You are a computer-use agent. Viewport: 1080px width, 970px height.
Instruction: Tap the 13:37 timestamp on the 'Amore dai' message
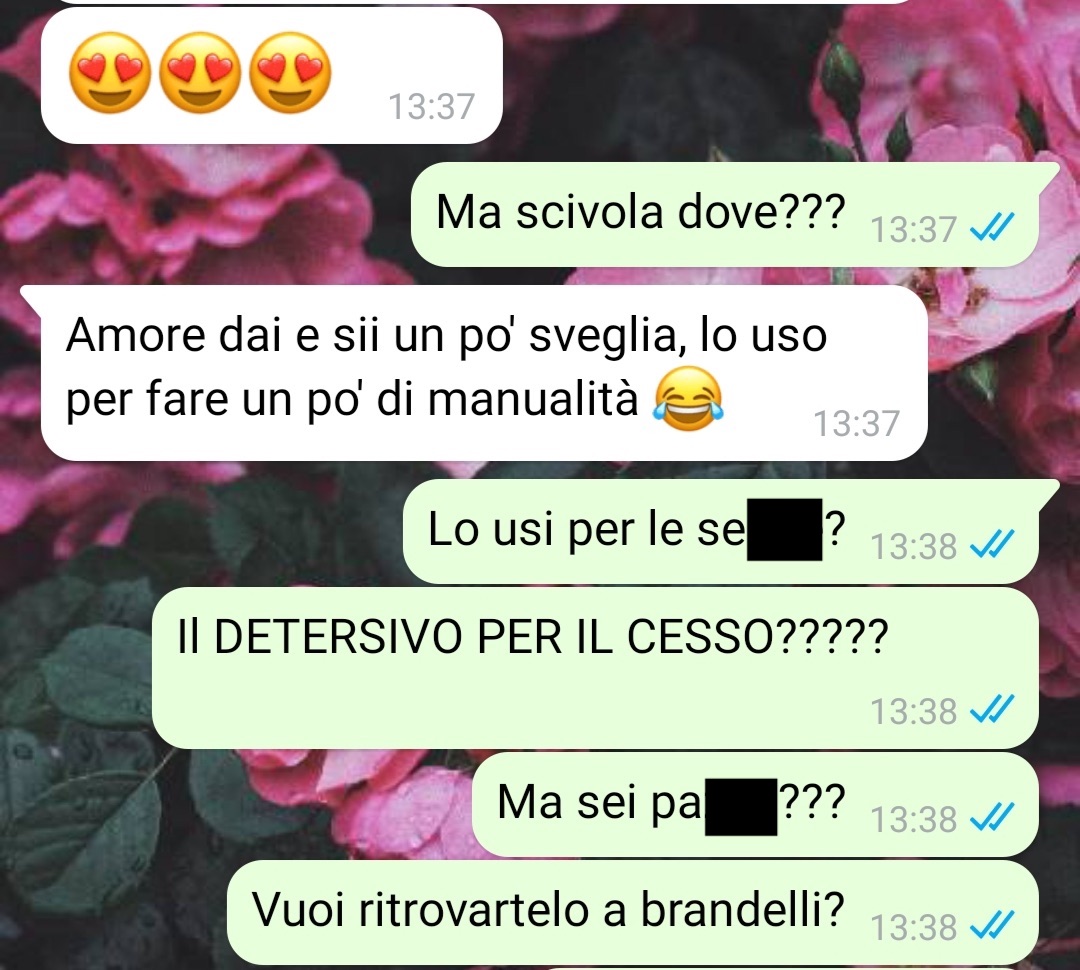[857, 423]
